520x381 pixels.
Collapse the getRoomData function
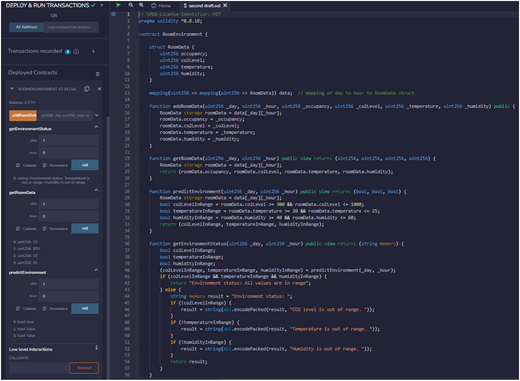tap(96, 190)
